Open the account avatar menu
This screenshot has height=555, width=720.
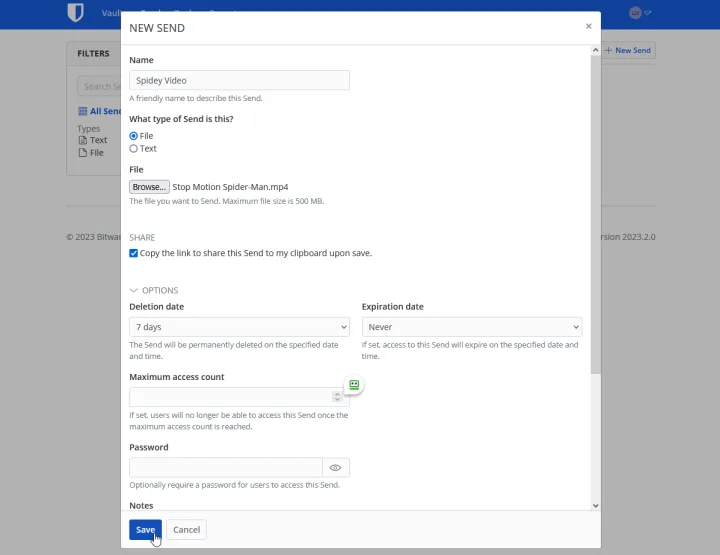tap(638, 13)
